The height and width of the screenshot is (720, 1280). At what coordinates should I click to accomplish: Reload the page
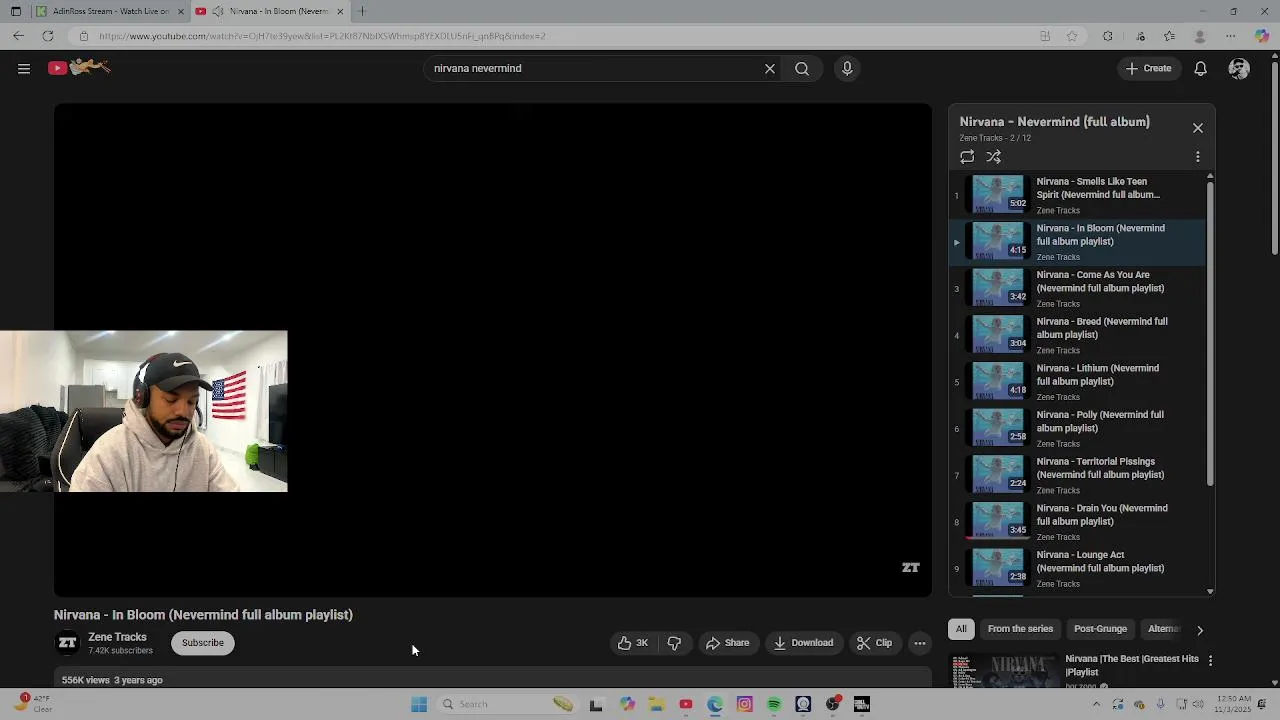click(x=47, y=36)
